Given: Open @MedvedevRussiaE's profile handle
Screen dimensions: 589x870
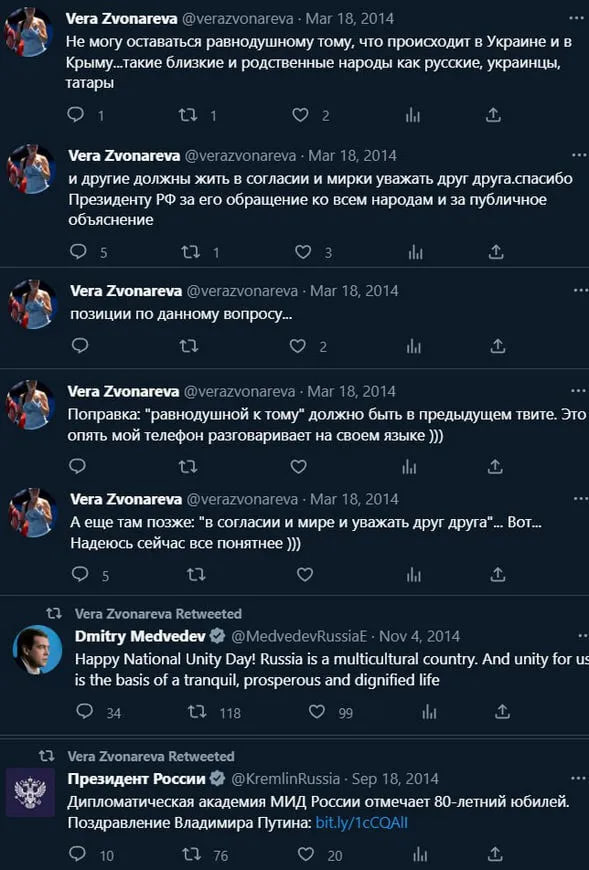Looking at the screenshot, I should [300, 635].
